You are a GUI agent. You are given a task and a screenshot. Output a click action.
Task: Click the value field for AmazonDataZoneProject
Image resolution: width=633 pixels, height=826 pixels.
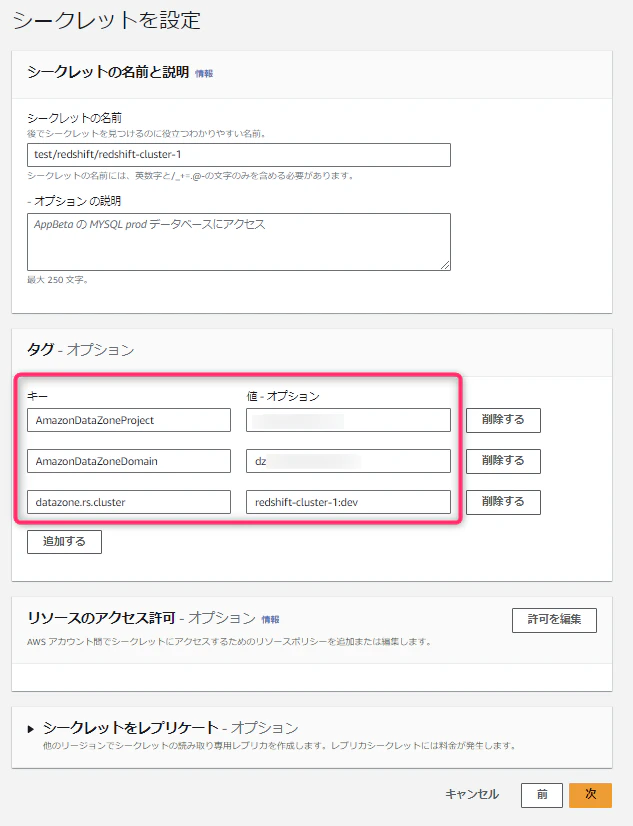[348, 420]
